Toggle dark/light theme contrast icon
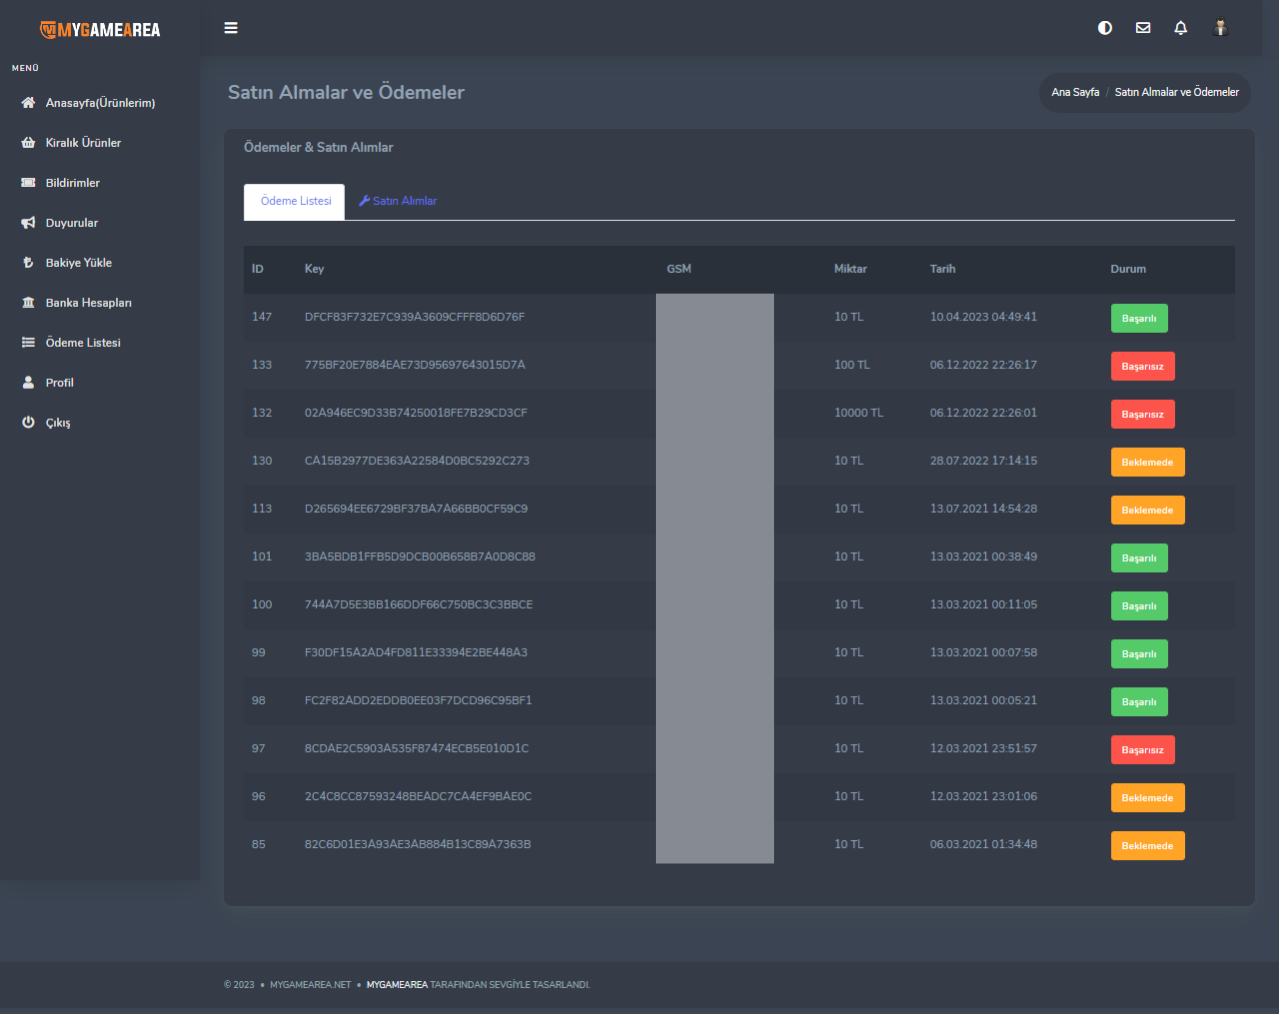The width and height of the screenshot is (1280, 1015). [1105, 28]
